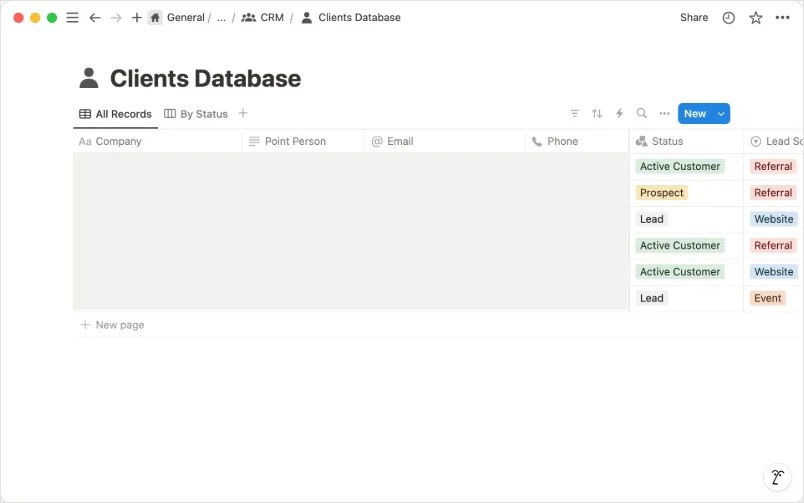Click first row Active Customer tag
The width and height of the screenshot is (804, 503).
(x=680, y=167)
